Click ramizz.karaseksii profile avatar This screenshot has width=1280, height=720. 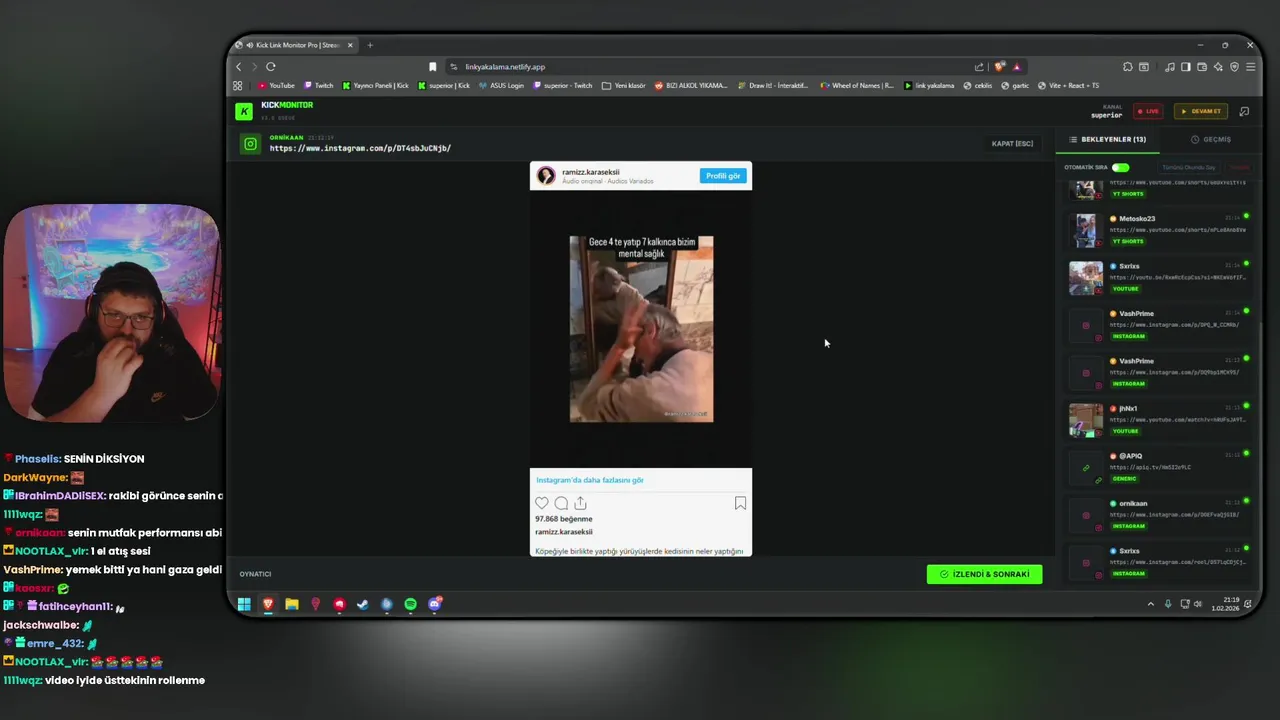[546, 176]
